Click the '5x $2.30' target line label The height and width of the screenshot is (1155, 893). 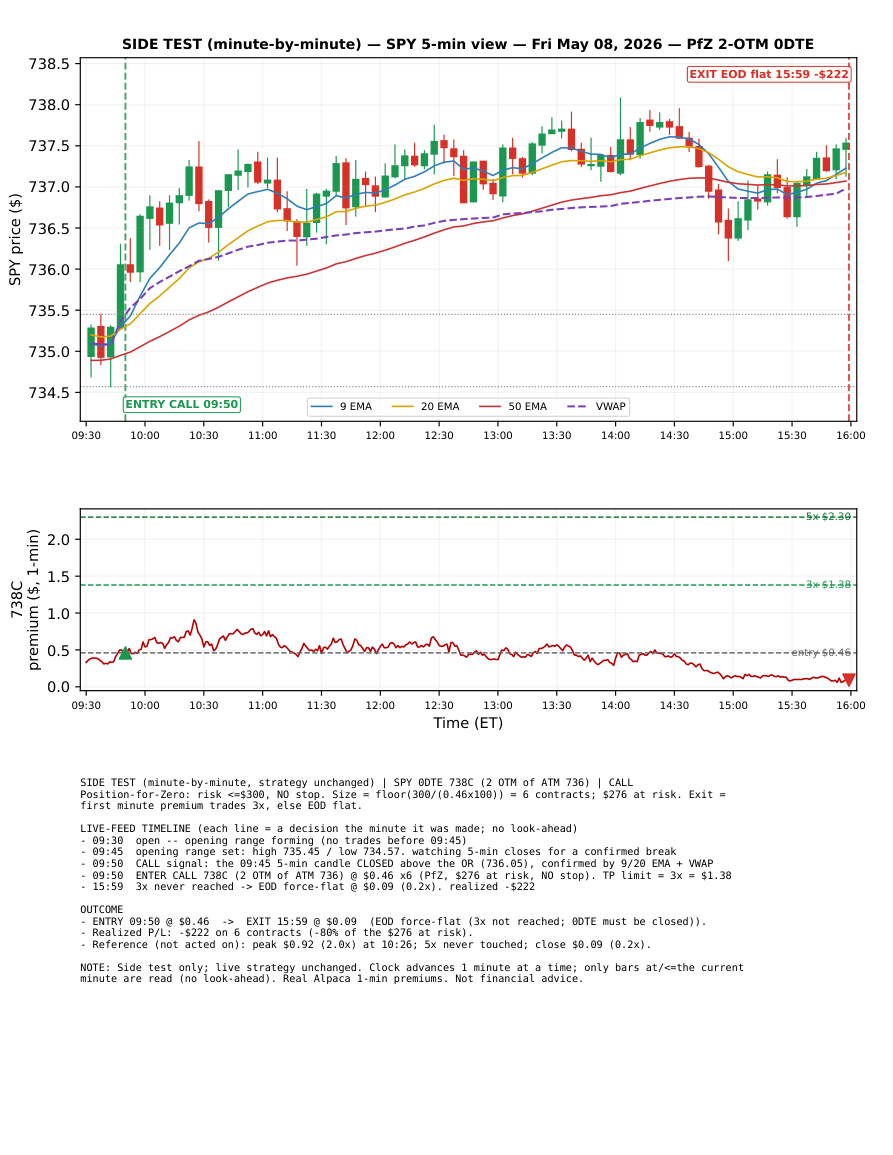tap(828, 517)
